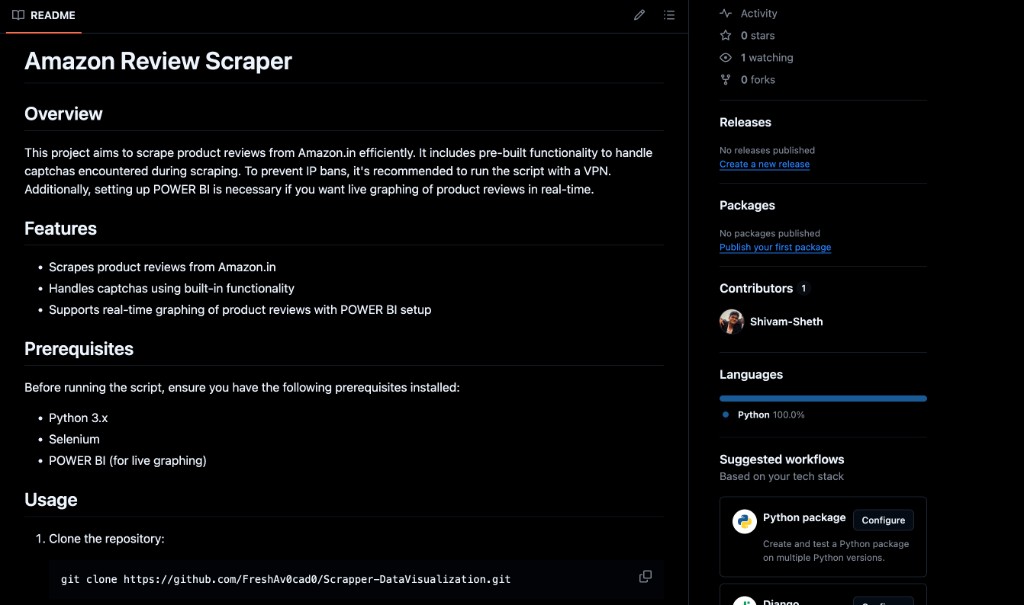The width and height of the screenshot is (1024, 605).
Task: Click Create a new release link
Action: (764, 164)
